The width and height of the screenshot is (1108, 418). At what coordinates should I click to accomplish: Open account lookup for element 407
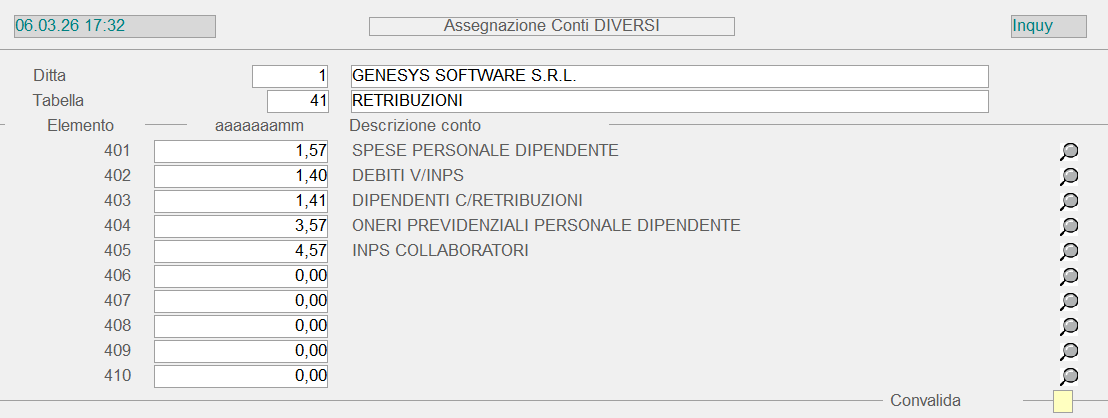(1069, 301)
